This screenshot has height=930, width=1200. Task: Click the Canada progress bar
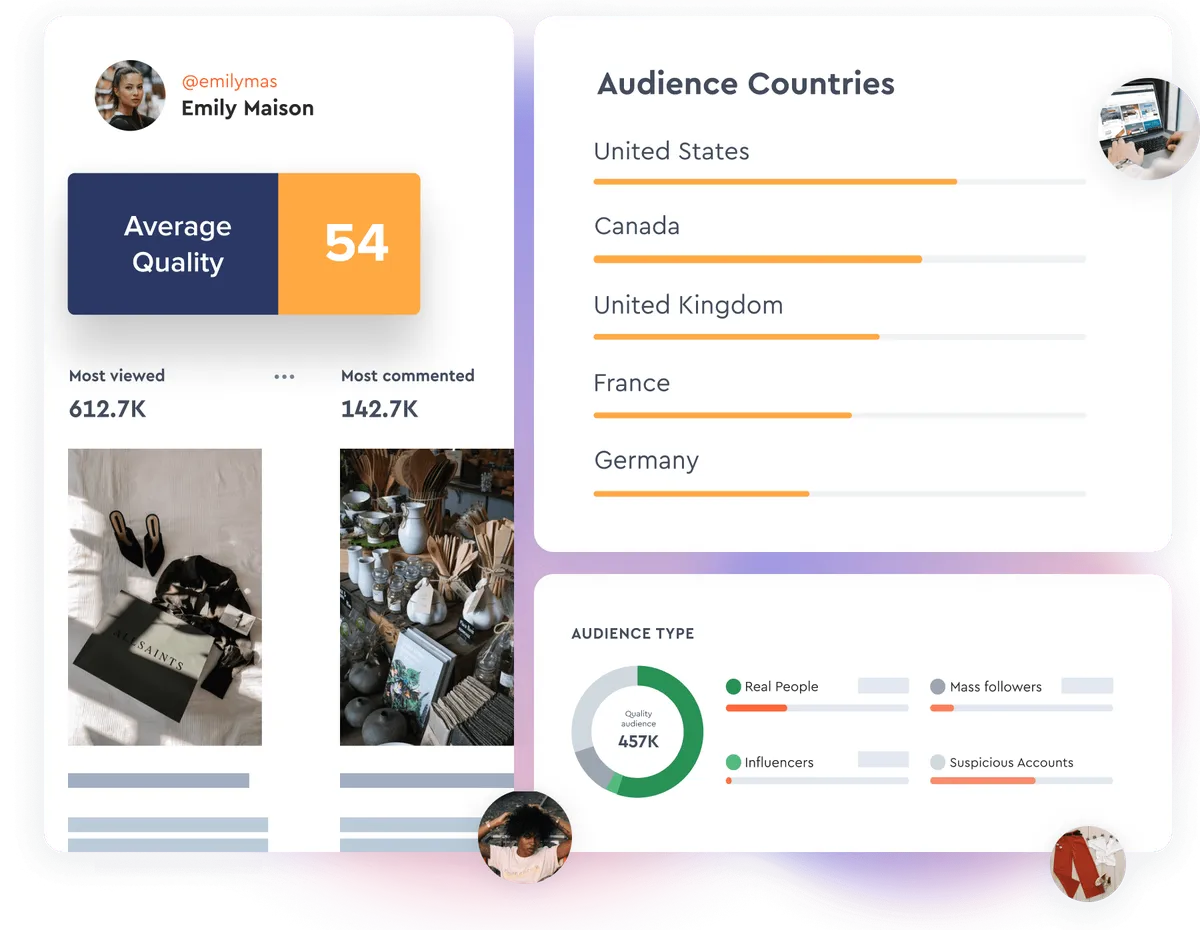point(839,259)
